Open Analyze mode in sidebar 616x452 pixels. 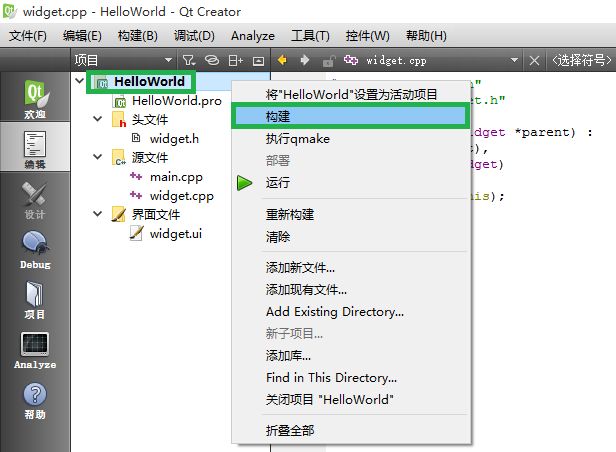coord(35,350)
